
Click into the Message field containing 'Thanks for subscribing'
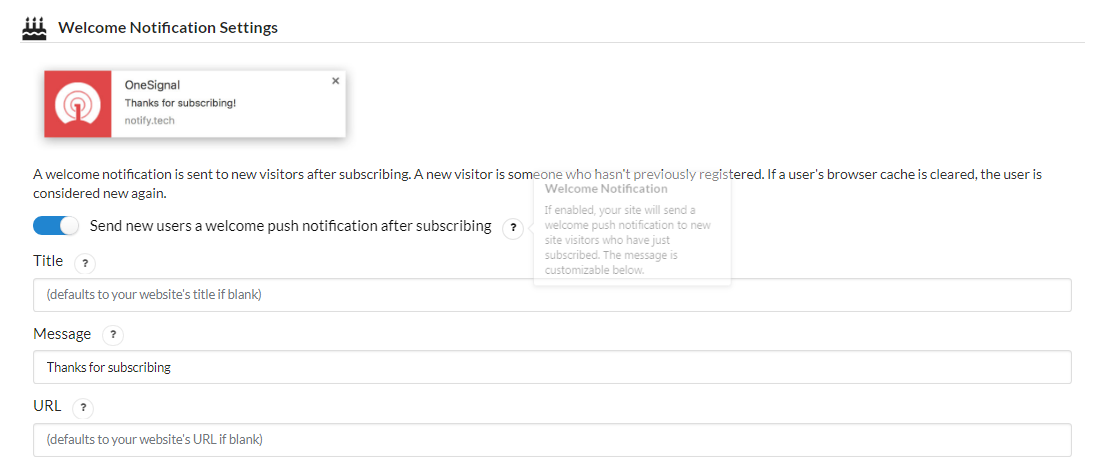coord(552,367)
